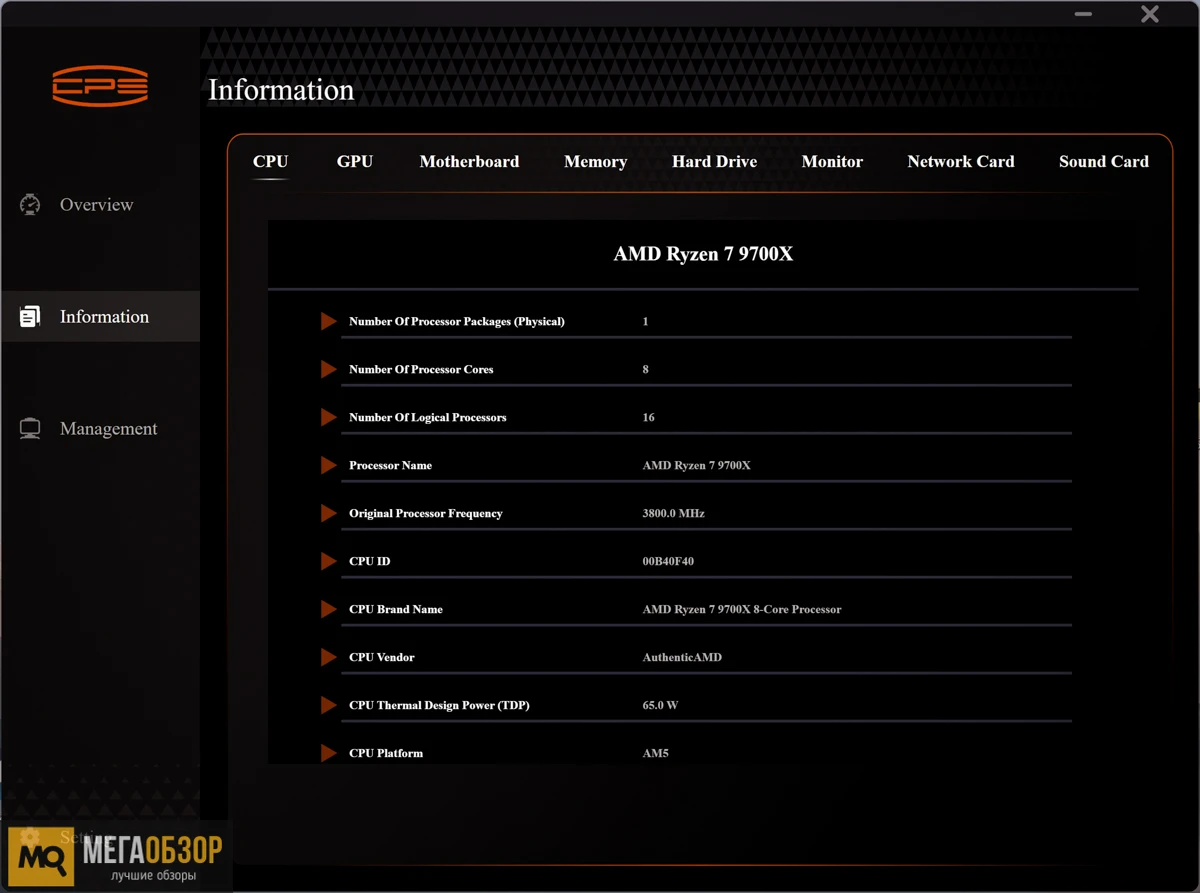Click arrow beside Number Of Processor Cores
Image resolution: width=1200 pixels, height=893 pixels.
(x=328, y=369)
